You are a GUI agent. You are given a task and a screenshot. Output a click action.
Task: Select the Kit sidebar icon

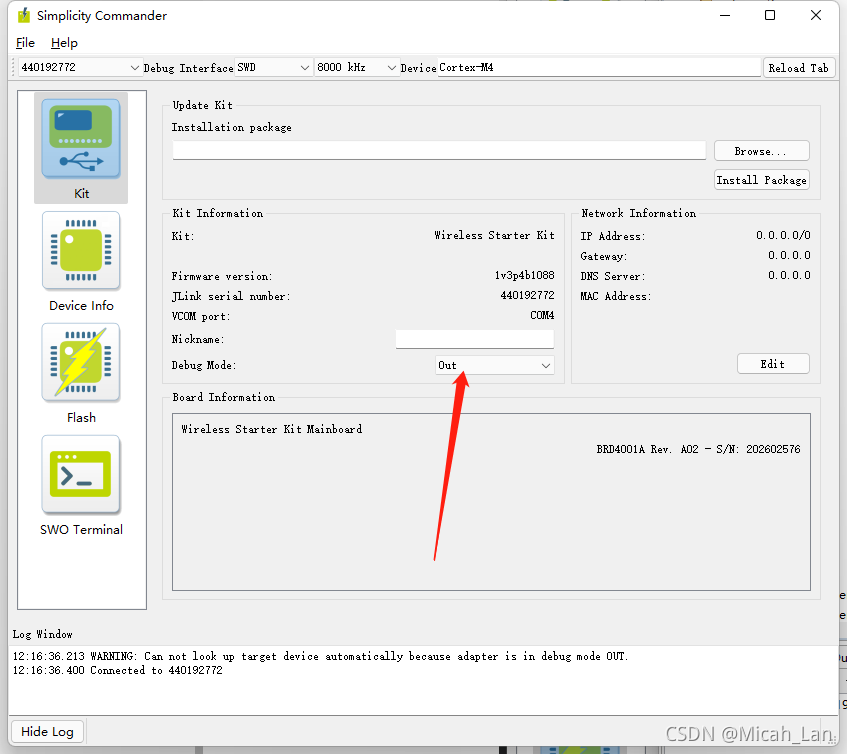pos(81,147)
